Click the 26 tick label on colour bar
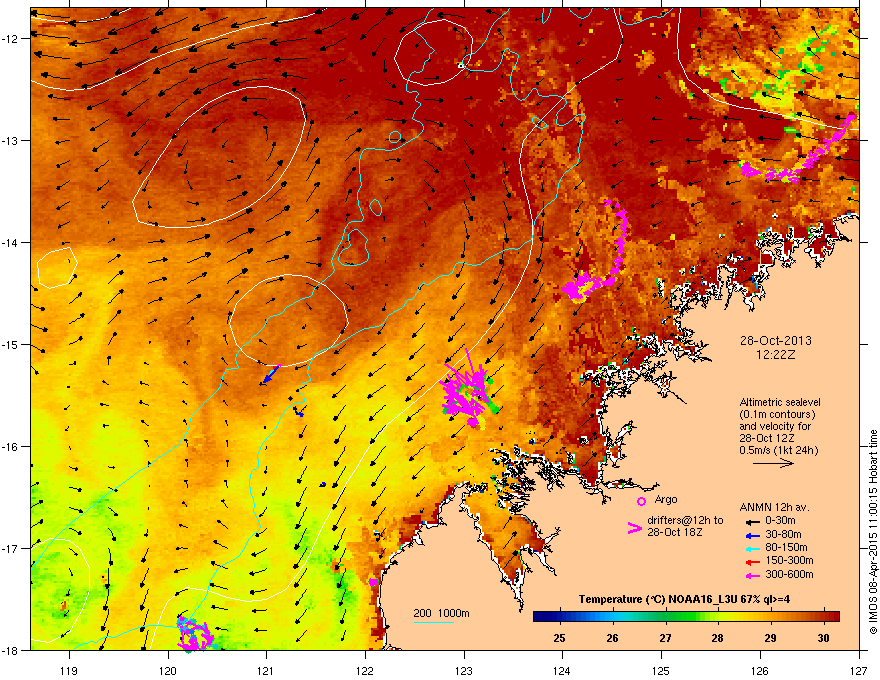880x680 pixels. pos(612,638)
